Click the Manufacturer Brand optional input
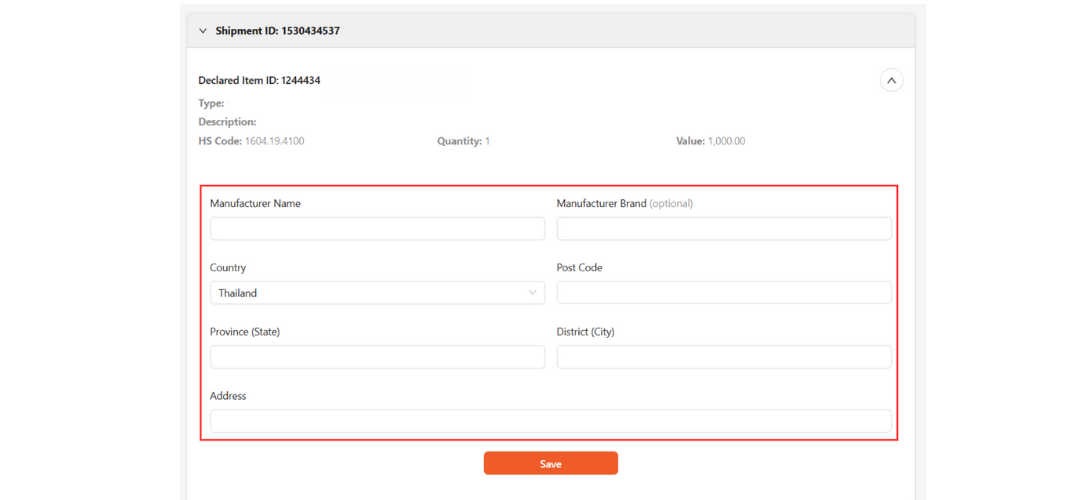1092x500 pixels. pyautogui.click(x=723, y=229)
